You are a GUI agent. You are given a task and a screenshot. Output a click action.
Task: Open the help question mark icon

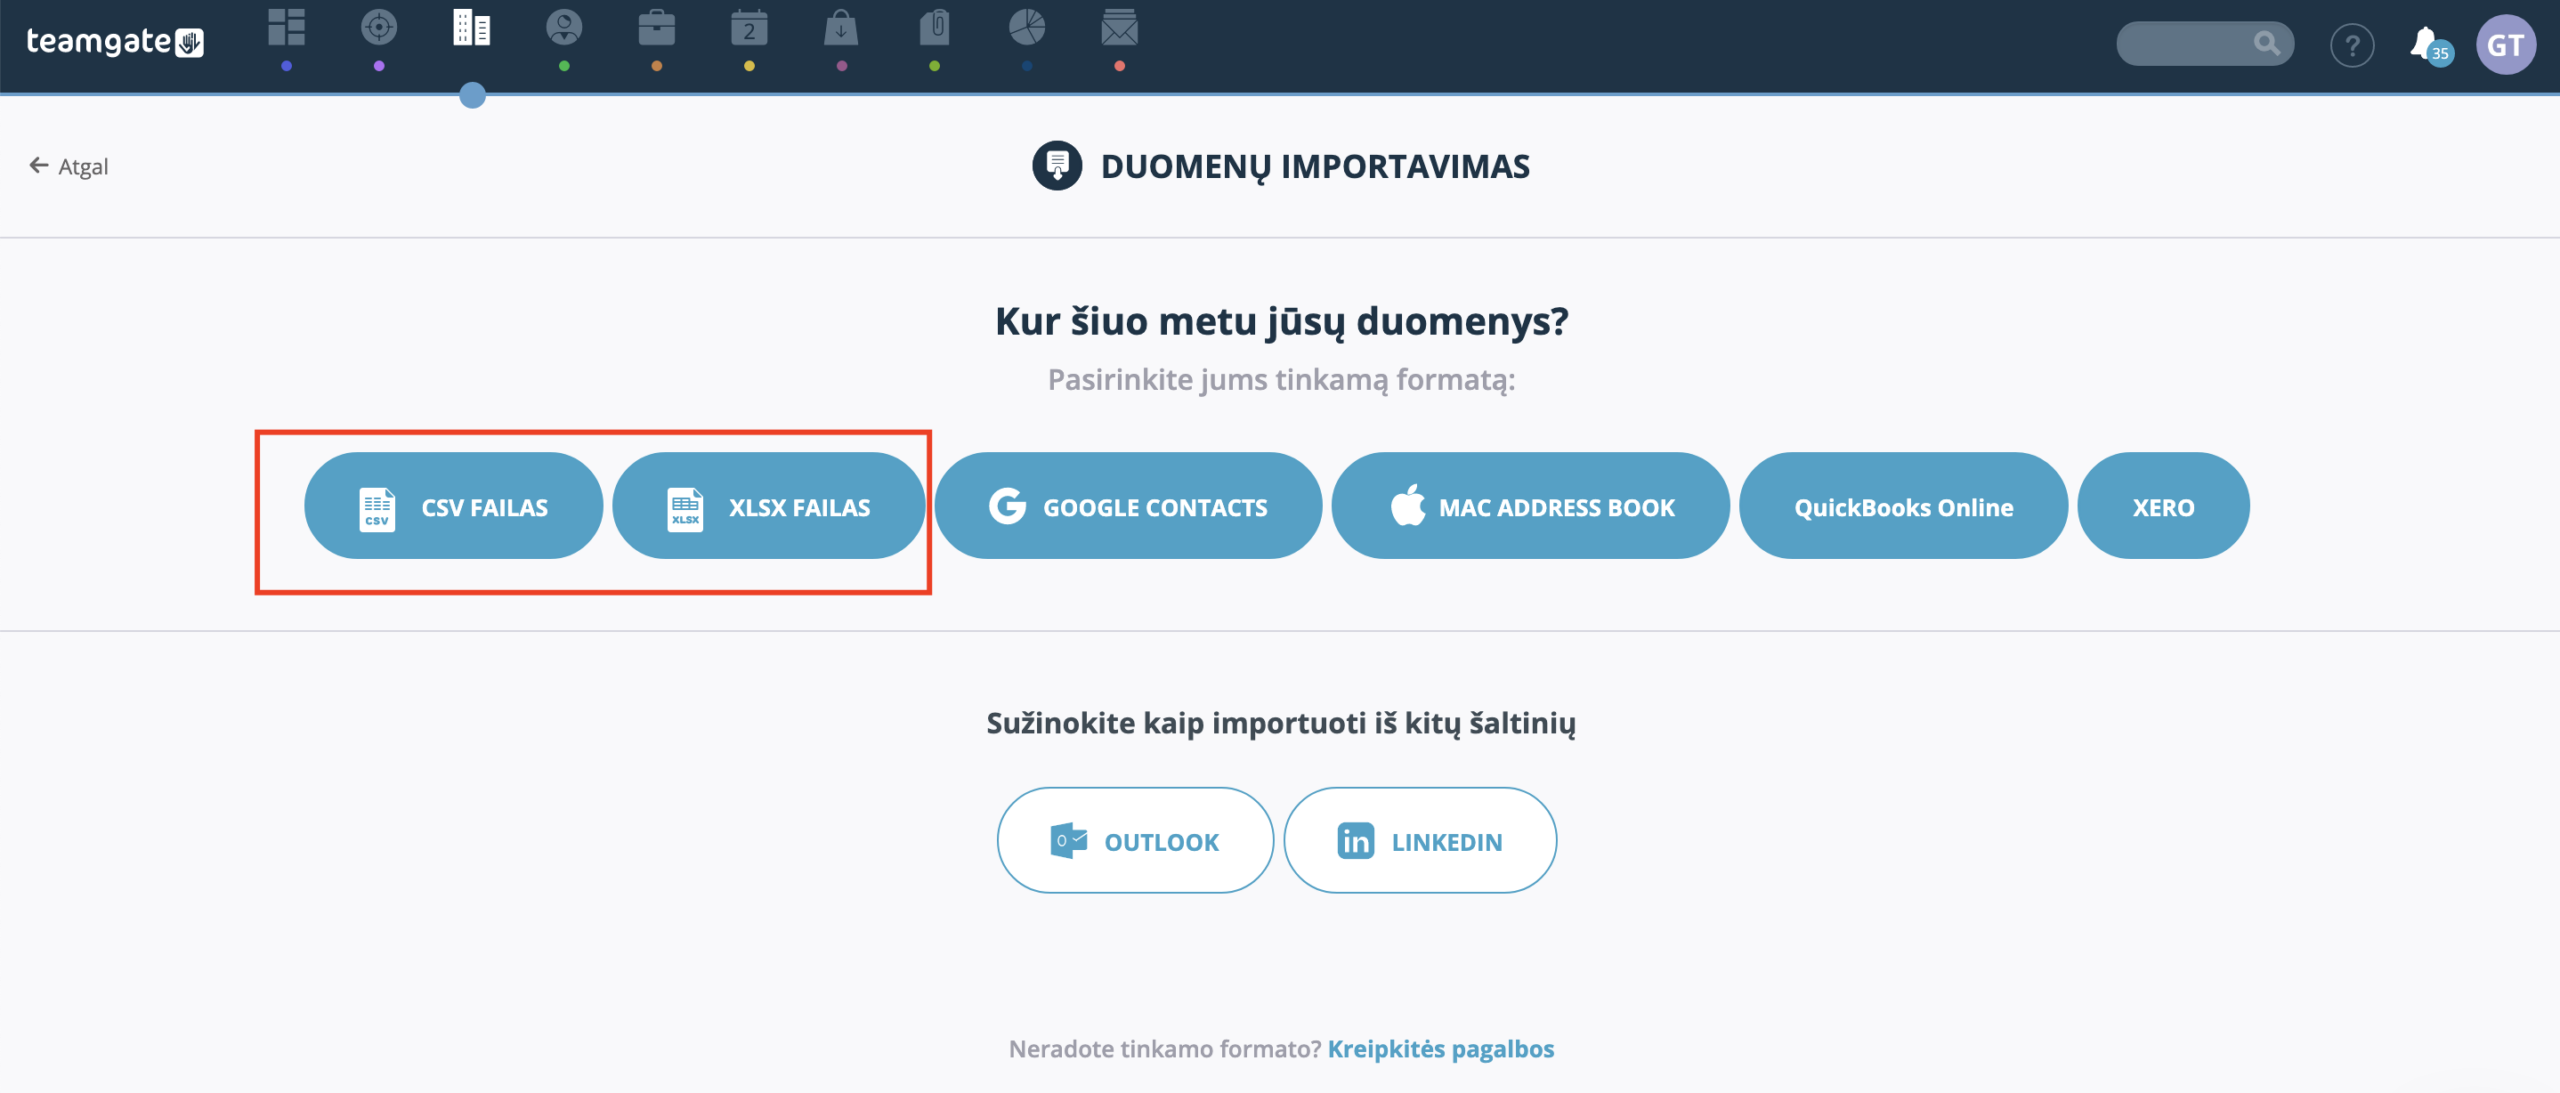[x=2352, y=46]
